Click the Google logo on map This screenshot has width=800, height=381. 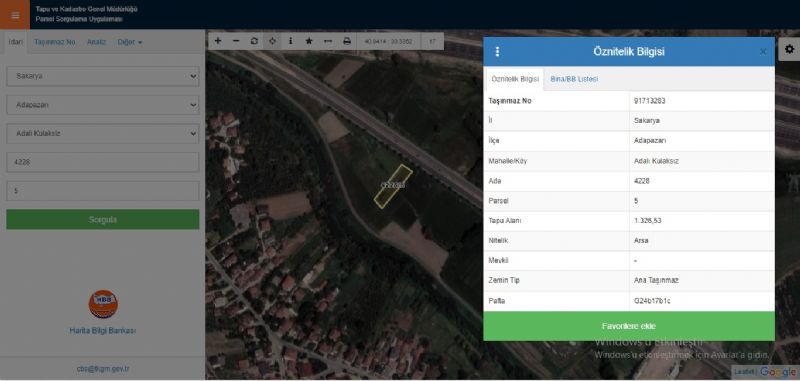(778, 372)
